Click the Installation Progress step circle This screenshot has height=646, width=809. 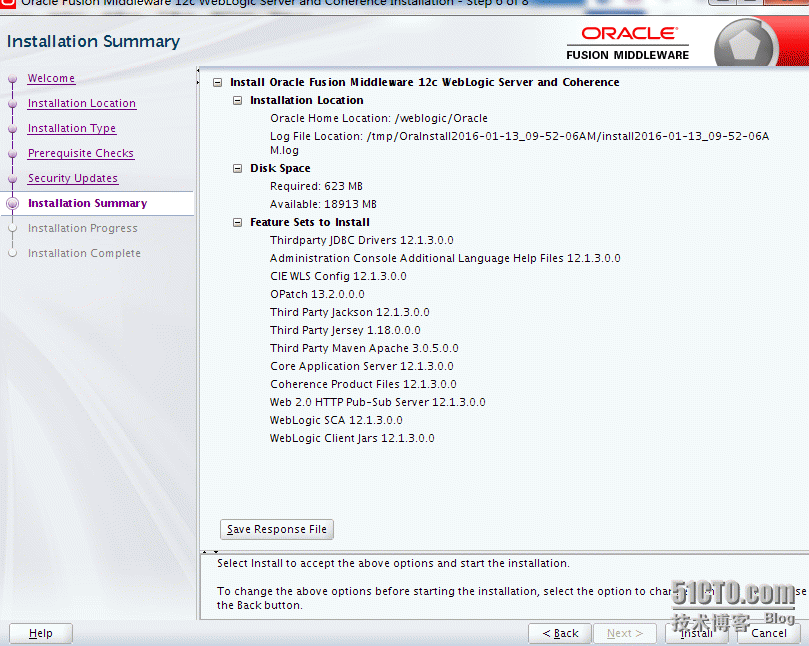coord(13,229)
